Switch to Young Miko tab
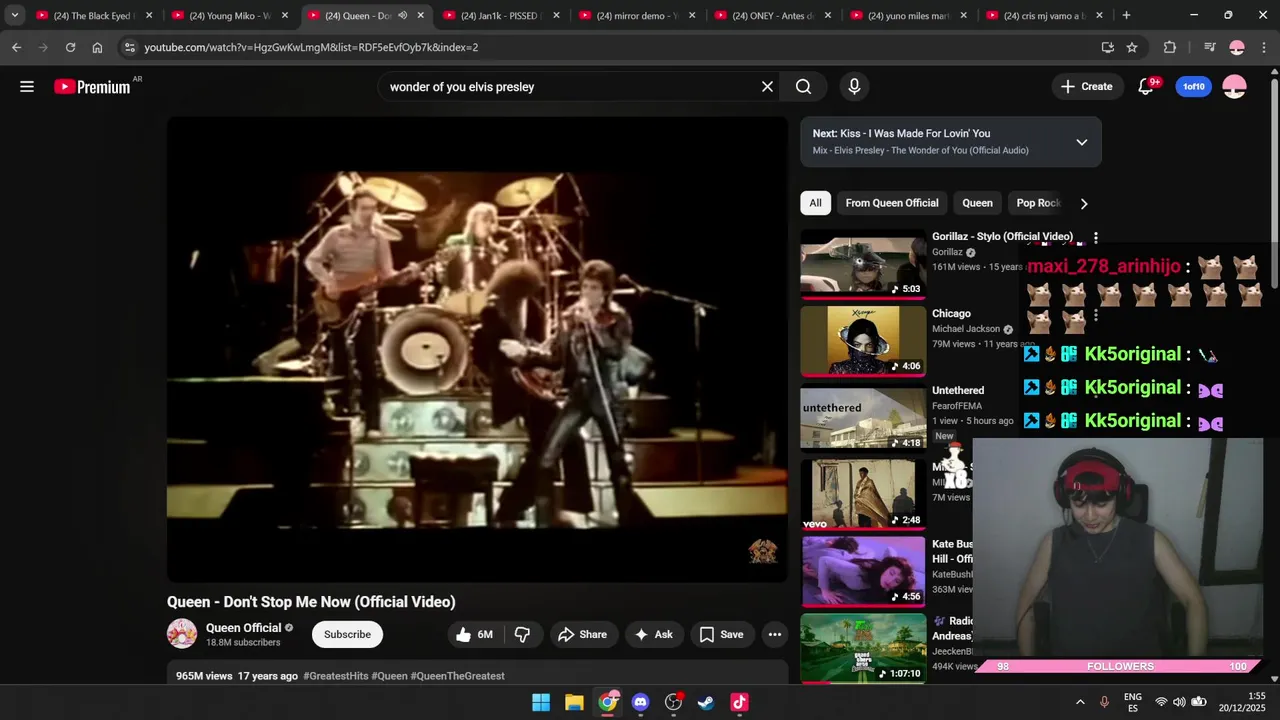1280x720 pixels. 229,16
